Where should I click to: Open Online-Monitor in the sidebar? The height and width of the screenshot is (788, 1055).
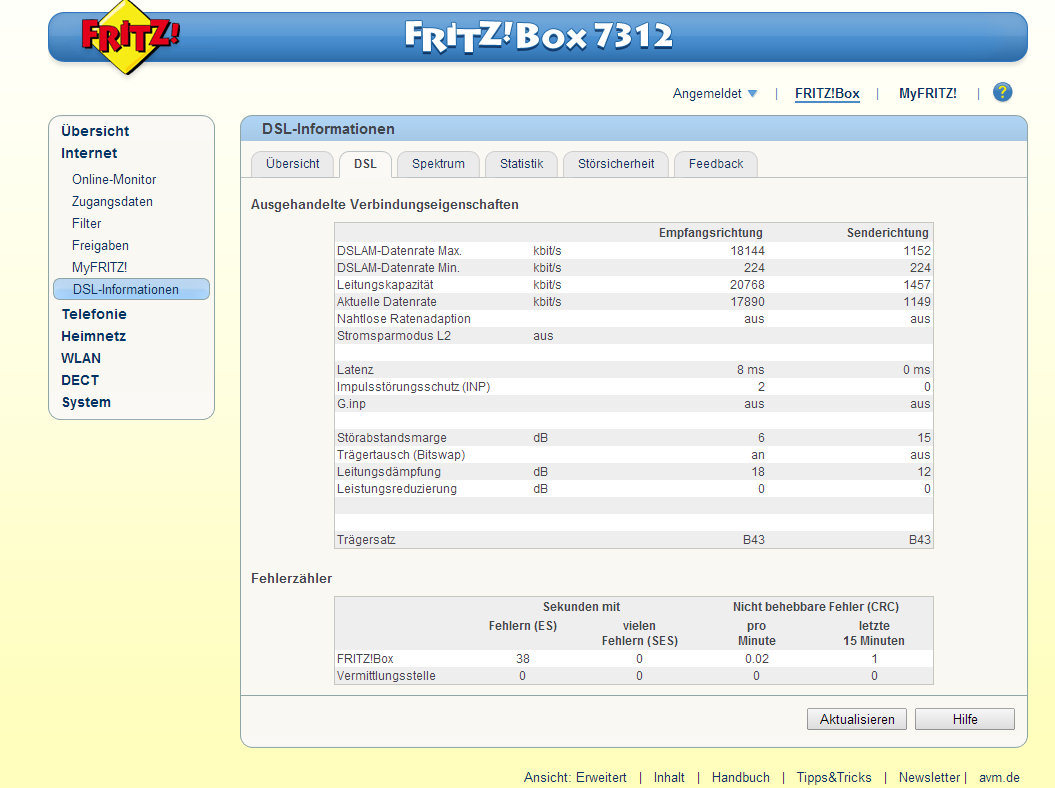pos(114,180)
